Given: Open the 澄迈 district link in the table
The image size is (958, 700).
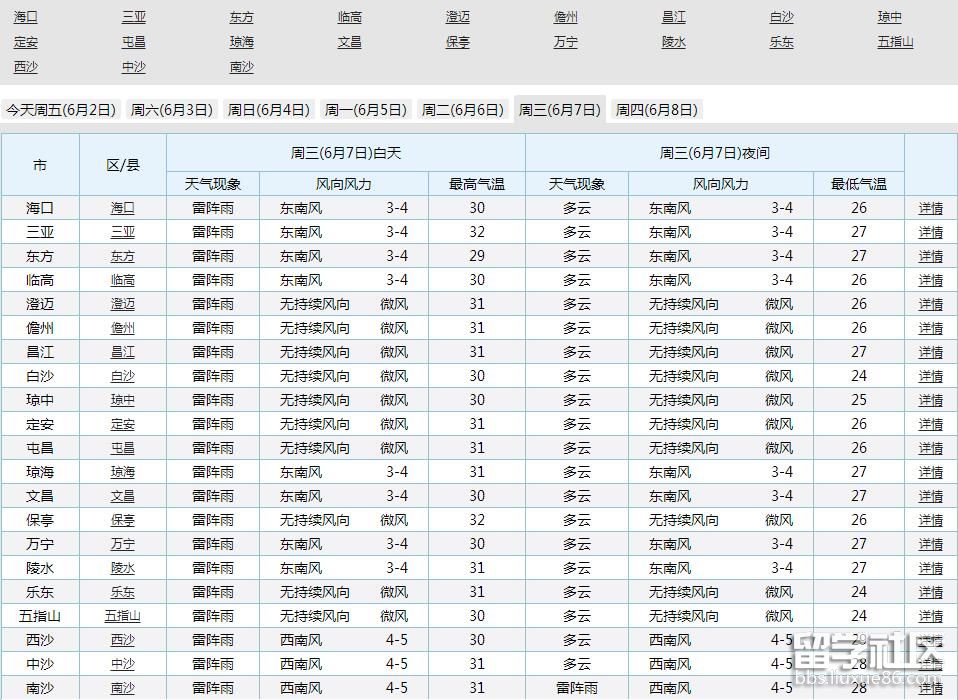Looking at the screenshot, I should tap(122, 303).
